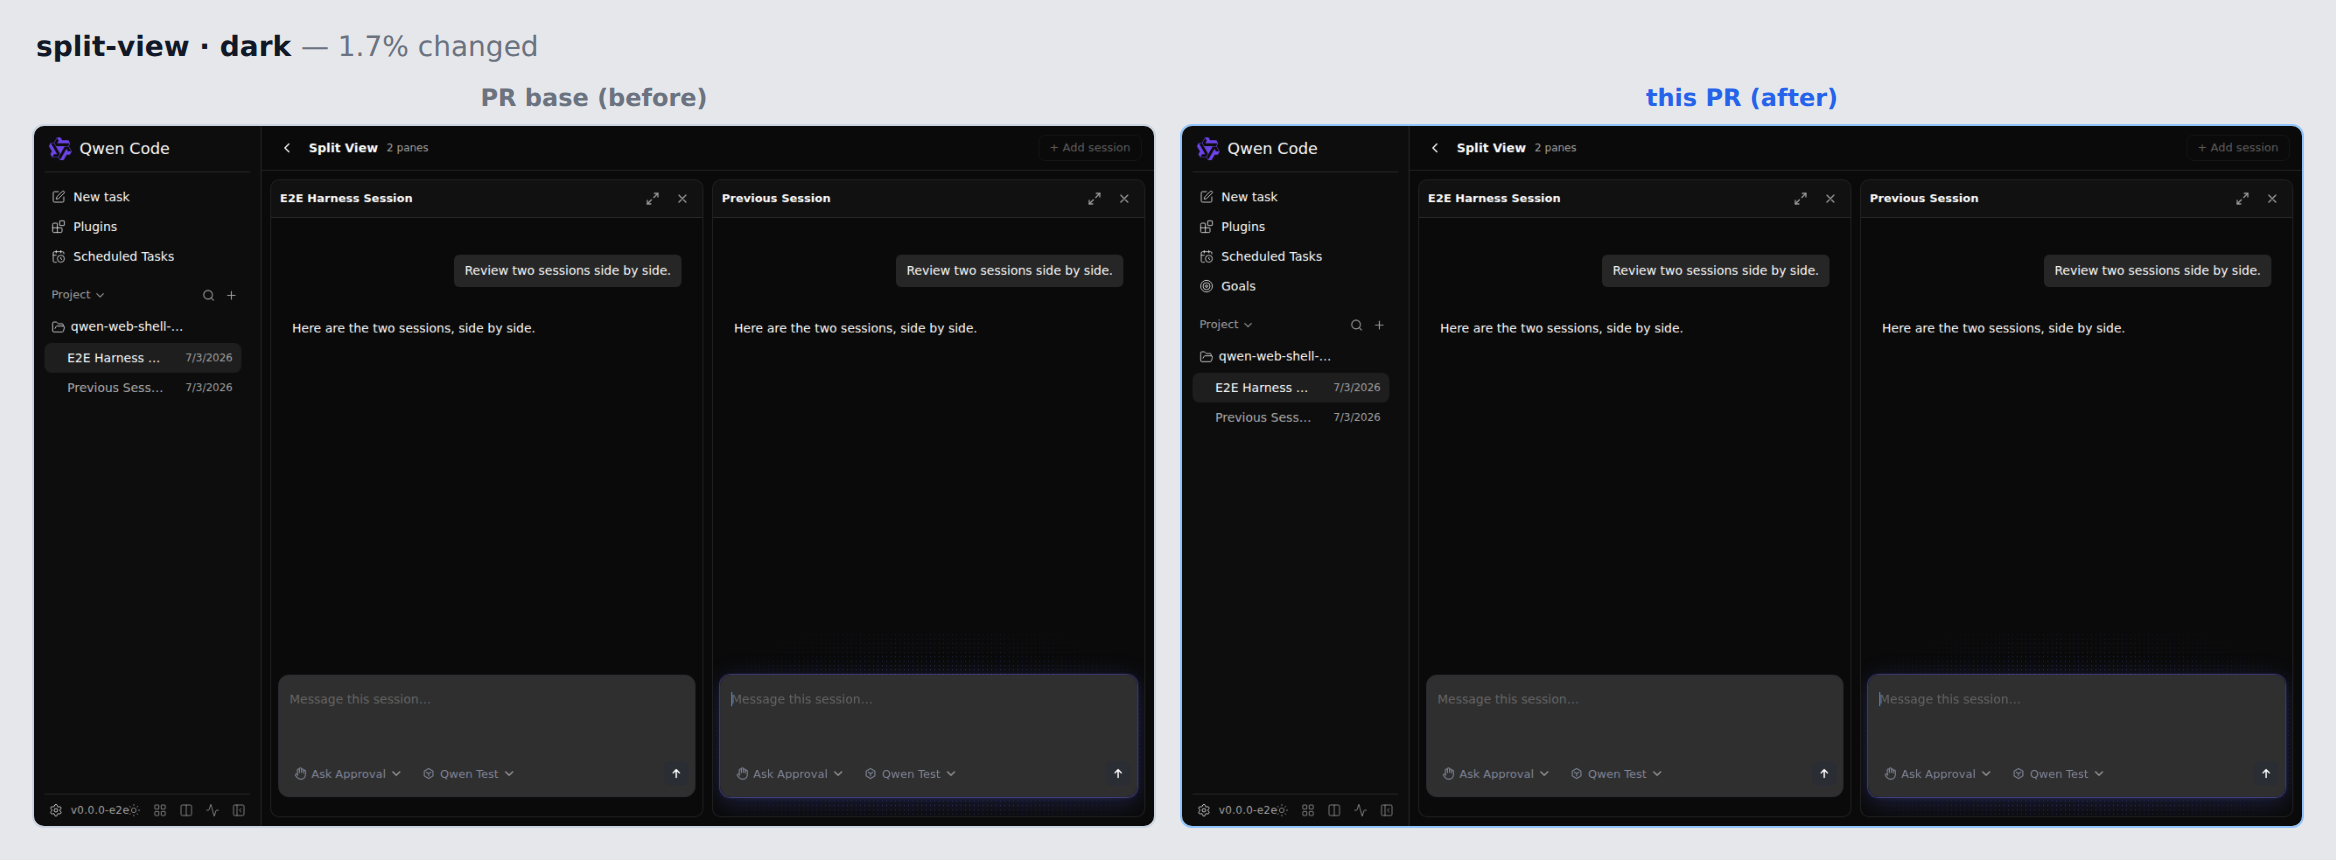The width and height of the screenshot is (2336, 860).
Task: Open Ask Approval dropdown, E2E Harness pane, after screenshot
Action: [x=1496, y=774]
